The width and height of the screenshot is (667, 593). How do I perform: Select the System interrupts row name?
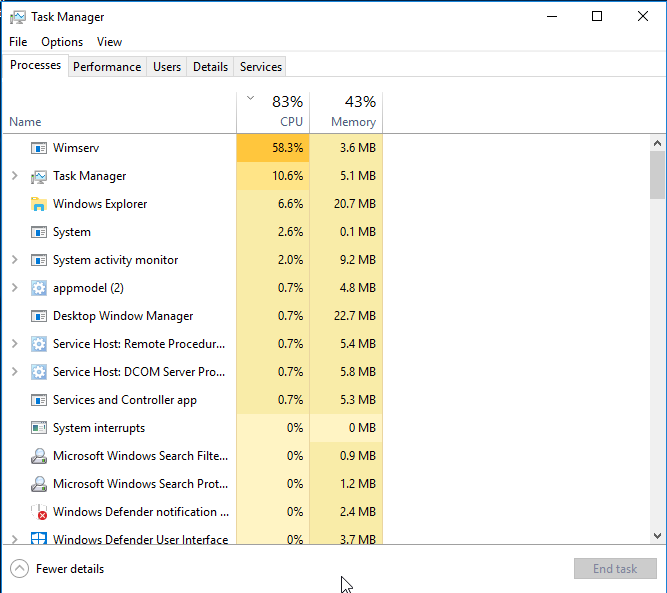pos(99,428)
